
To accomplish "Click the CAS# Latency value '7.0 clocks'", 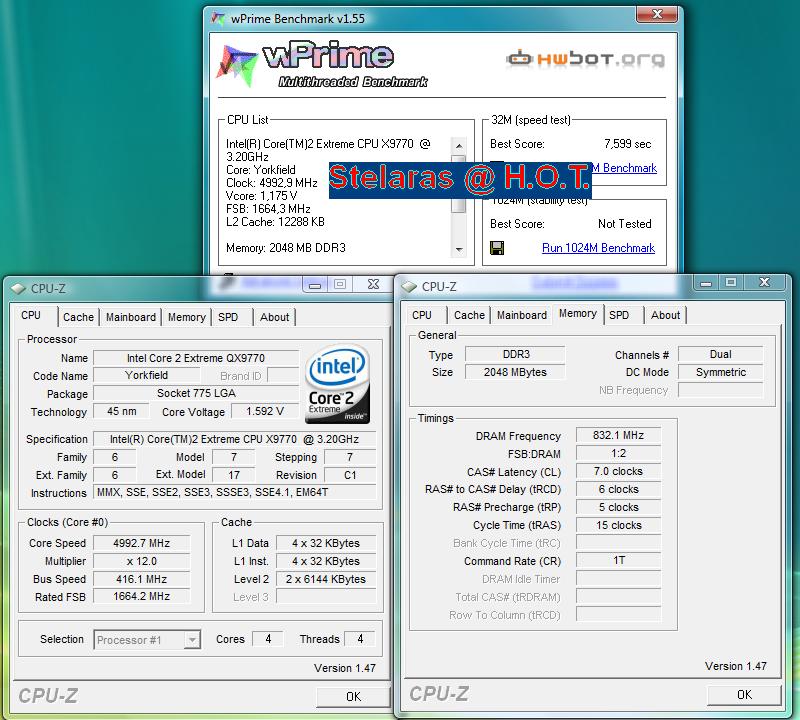I will [x=618, y=471].
